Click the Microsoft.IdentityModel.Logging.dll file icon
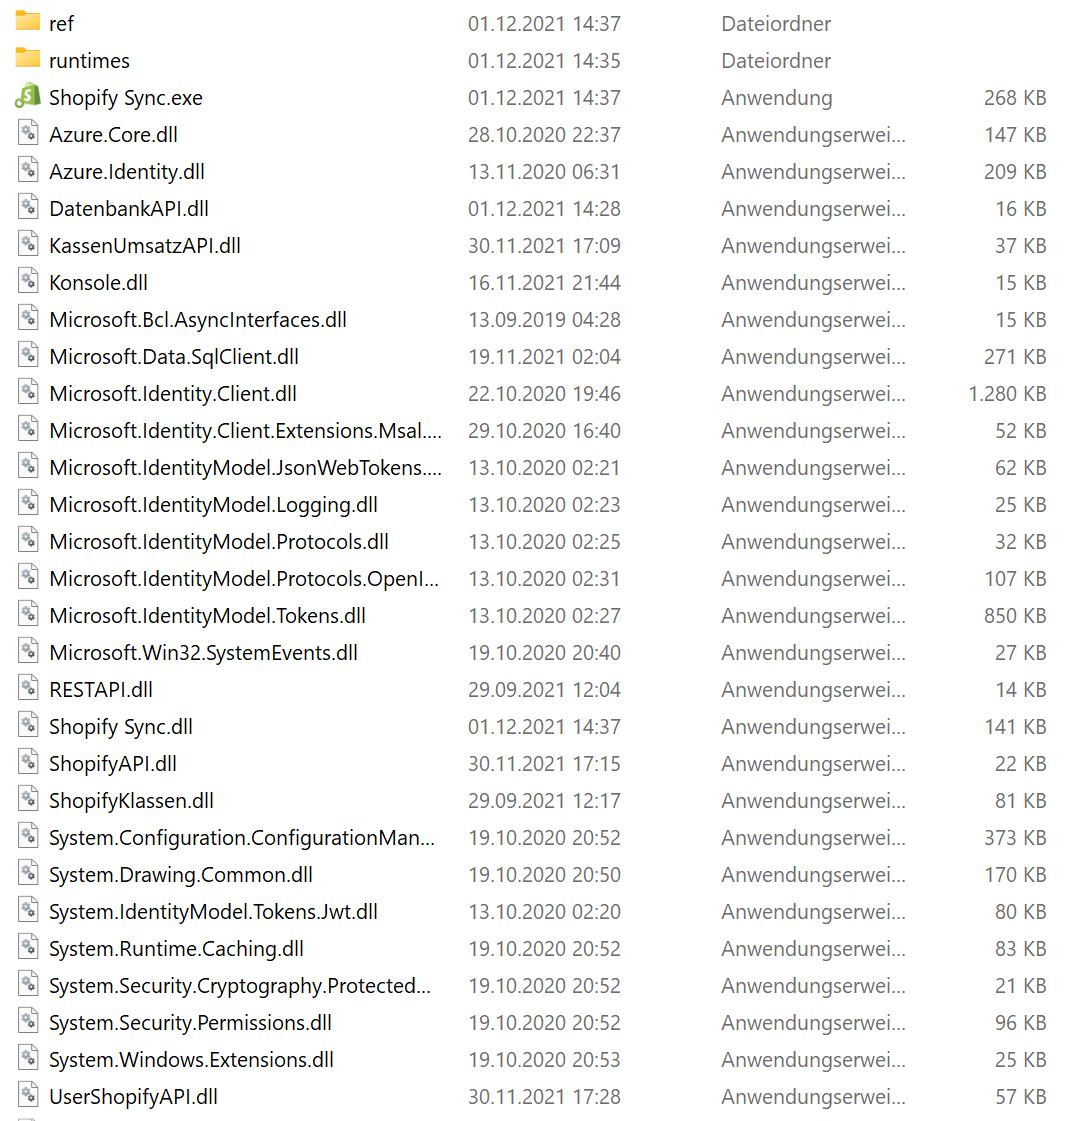This screenshot has height=1121, width=1065. coord(28,503)
